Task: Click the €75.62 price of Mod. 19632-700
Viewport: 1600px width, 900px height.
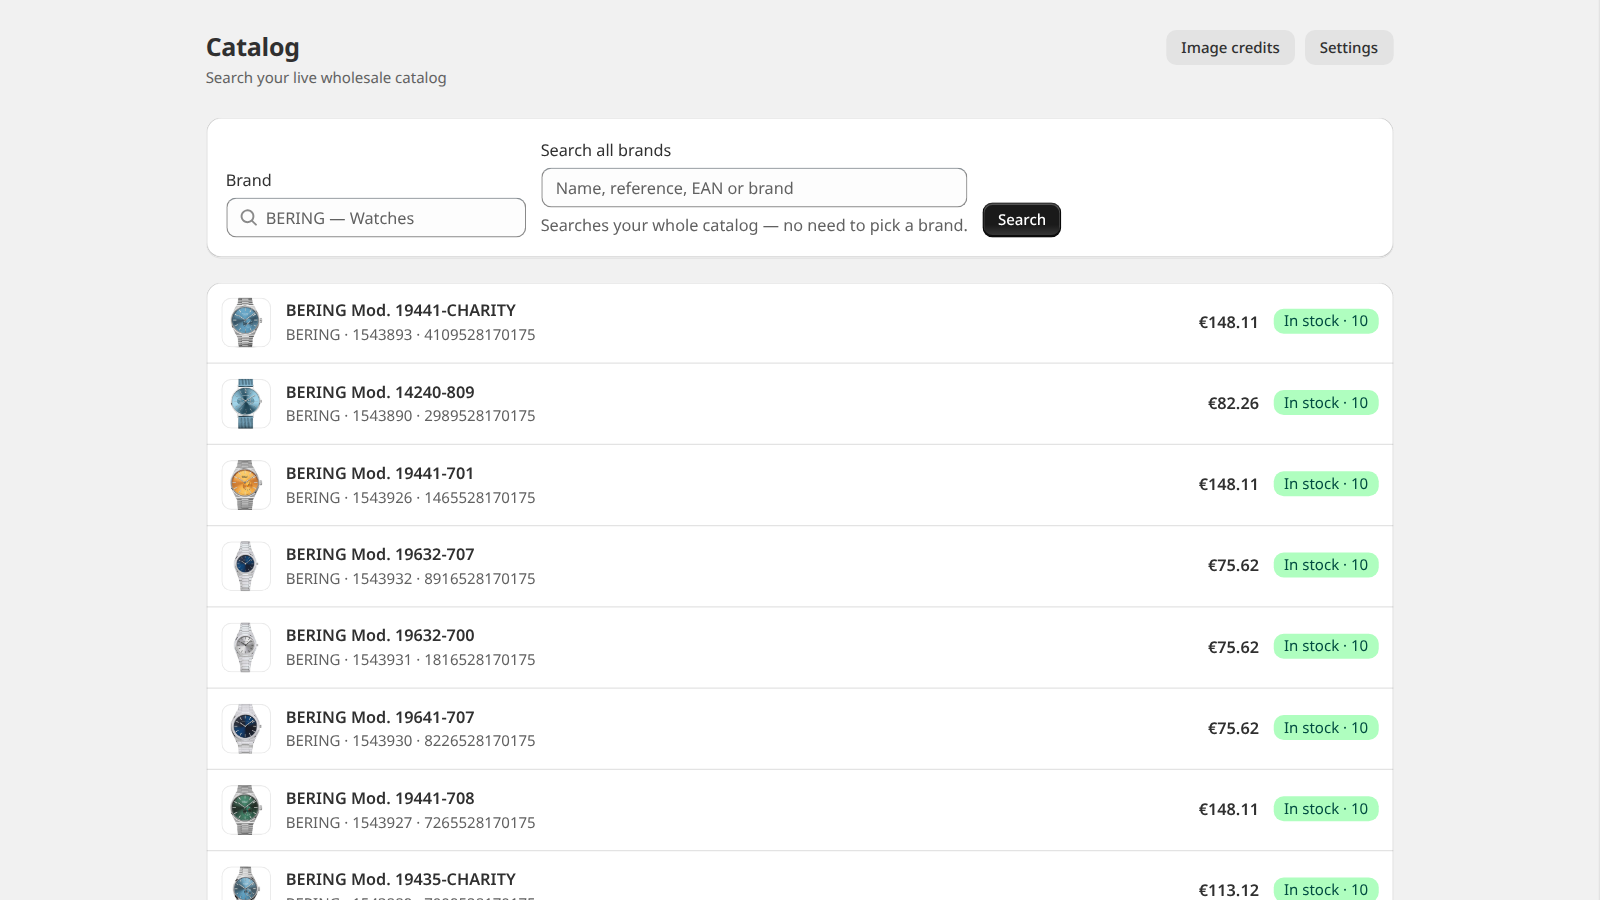Action: [x=1233, y=647]
